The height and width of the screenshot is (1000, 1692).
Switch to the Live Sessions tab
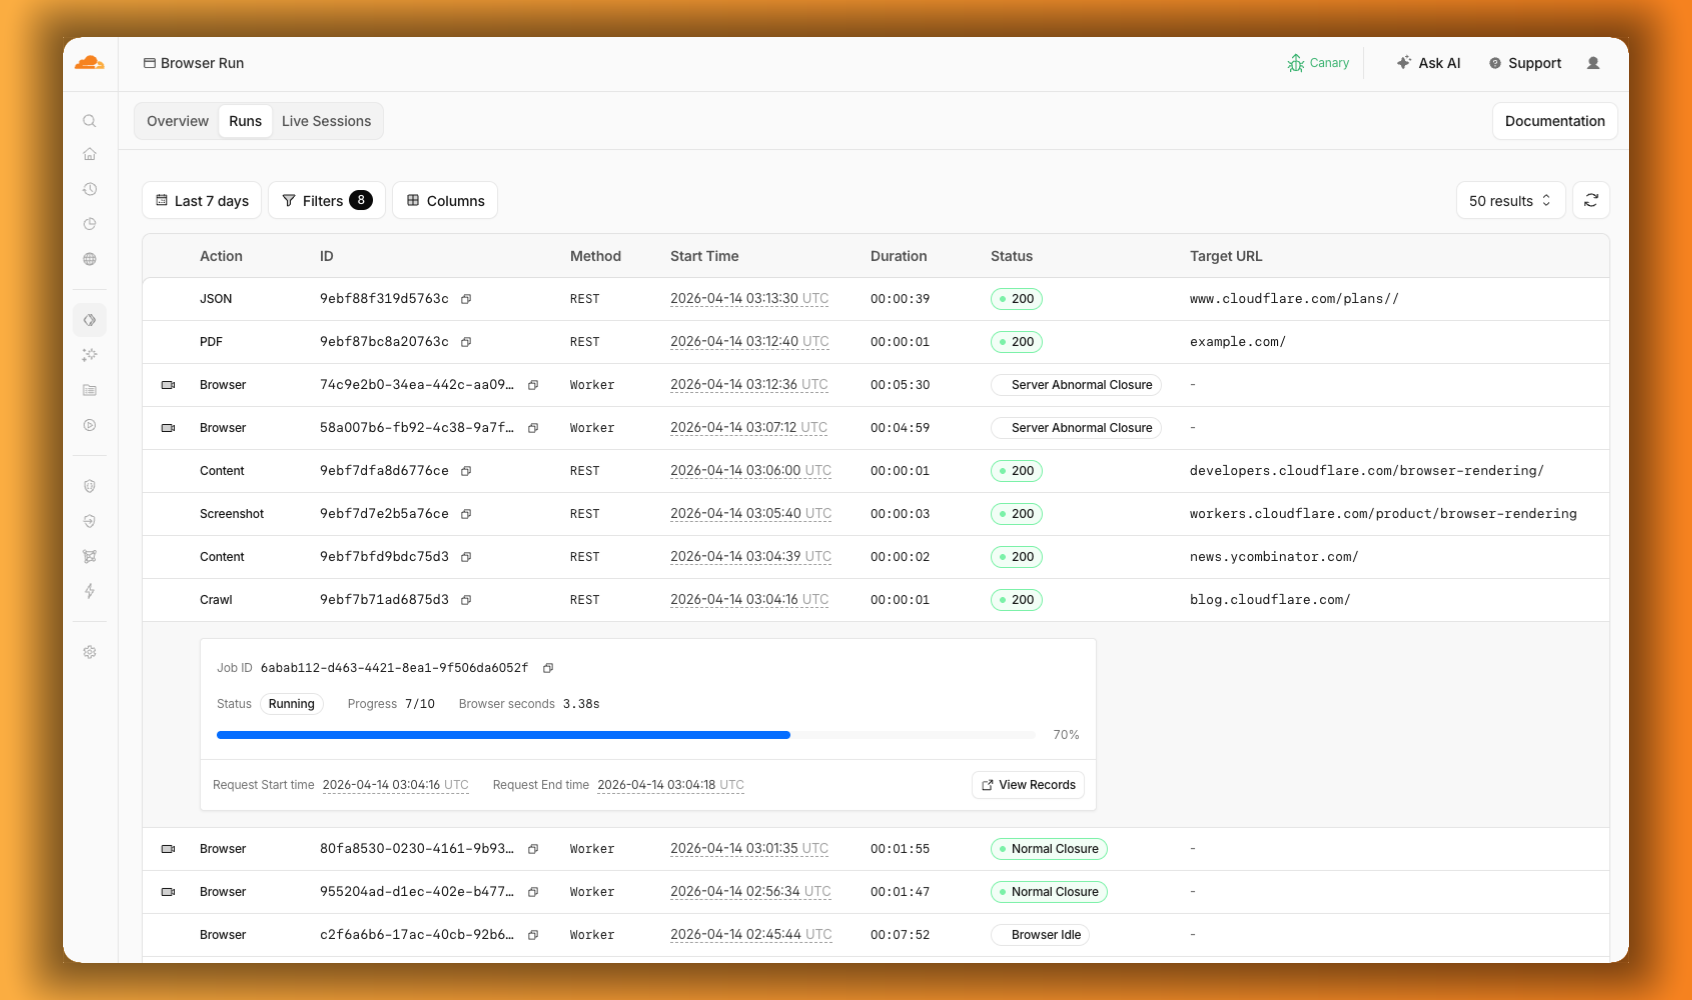[x=327, y=121]
